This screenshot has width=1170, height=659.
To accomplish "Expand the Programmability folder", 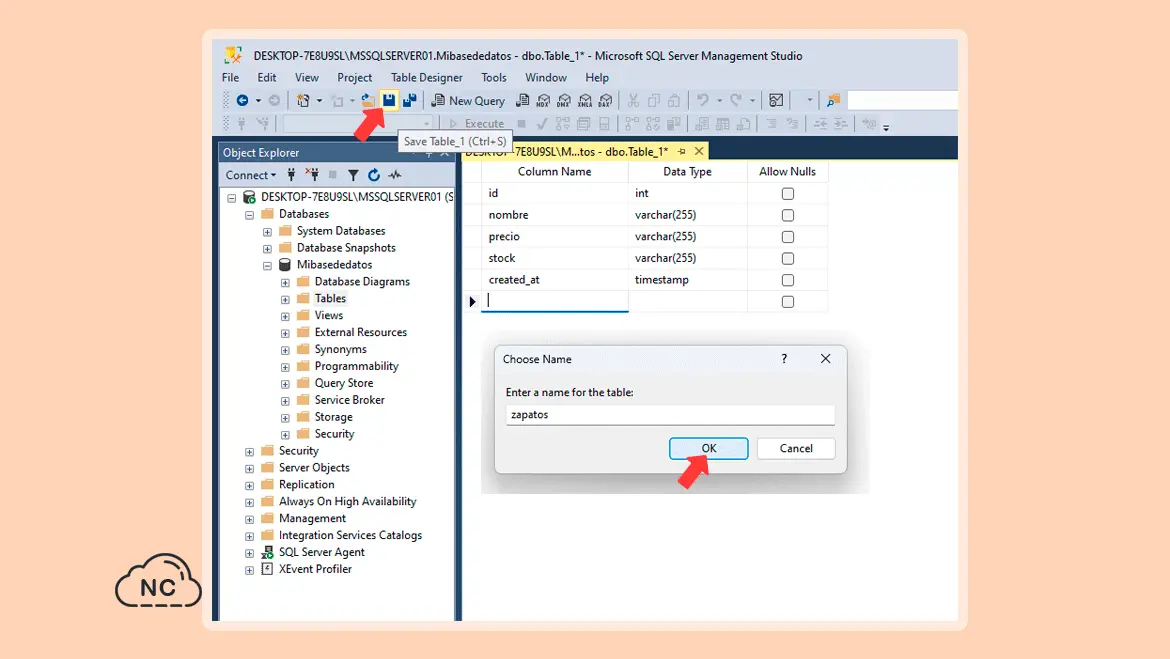I will click(285, 367).
